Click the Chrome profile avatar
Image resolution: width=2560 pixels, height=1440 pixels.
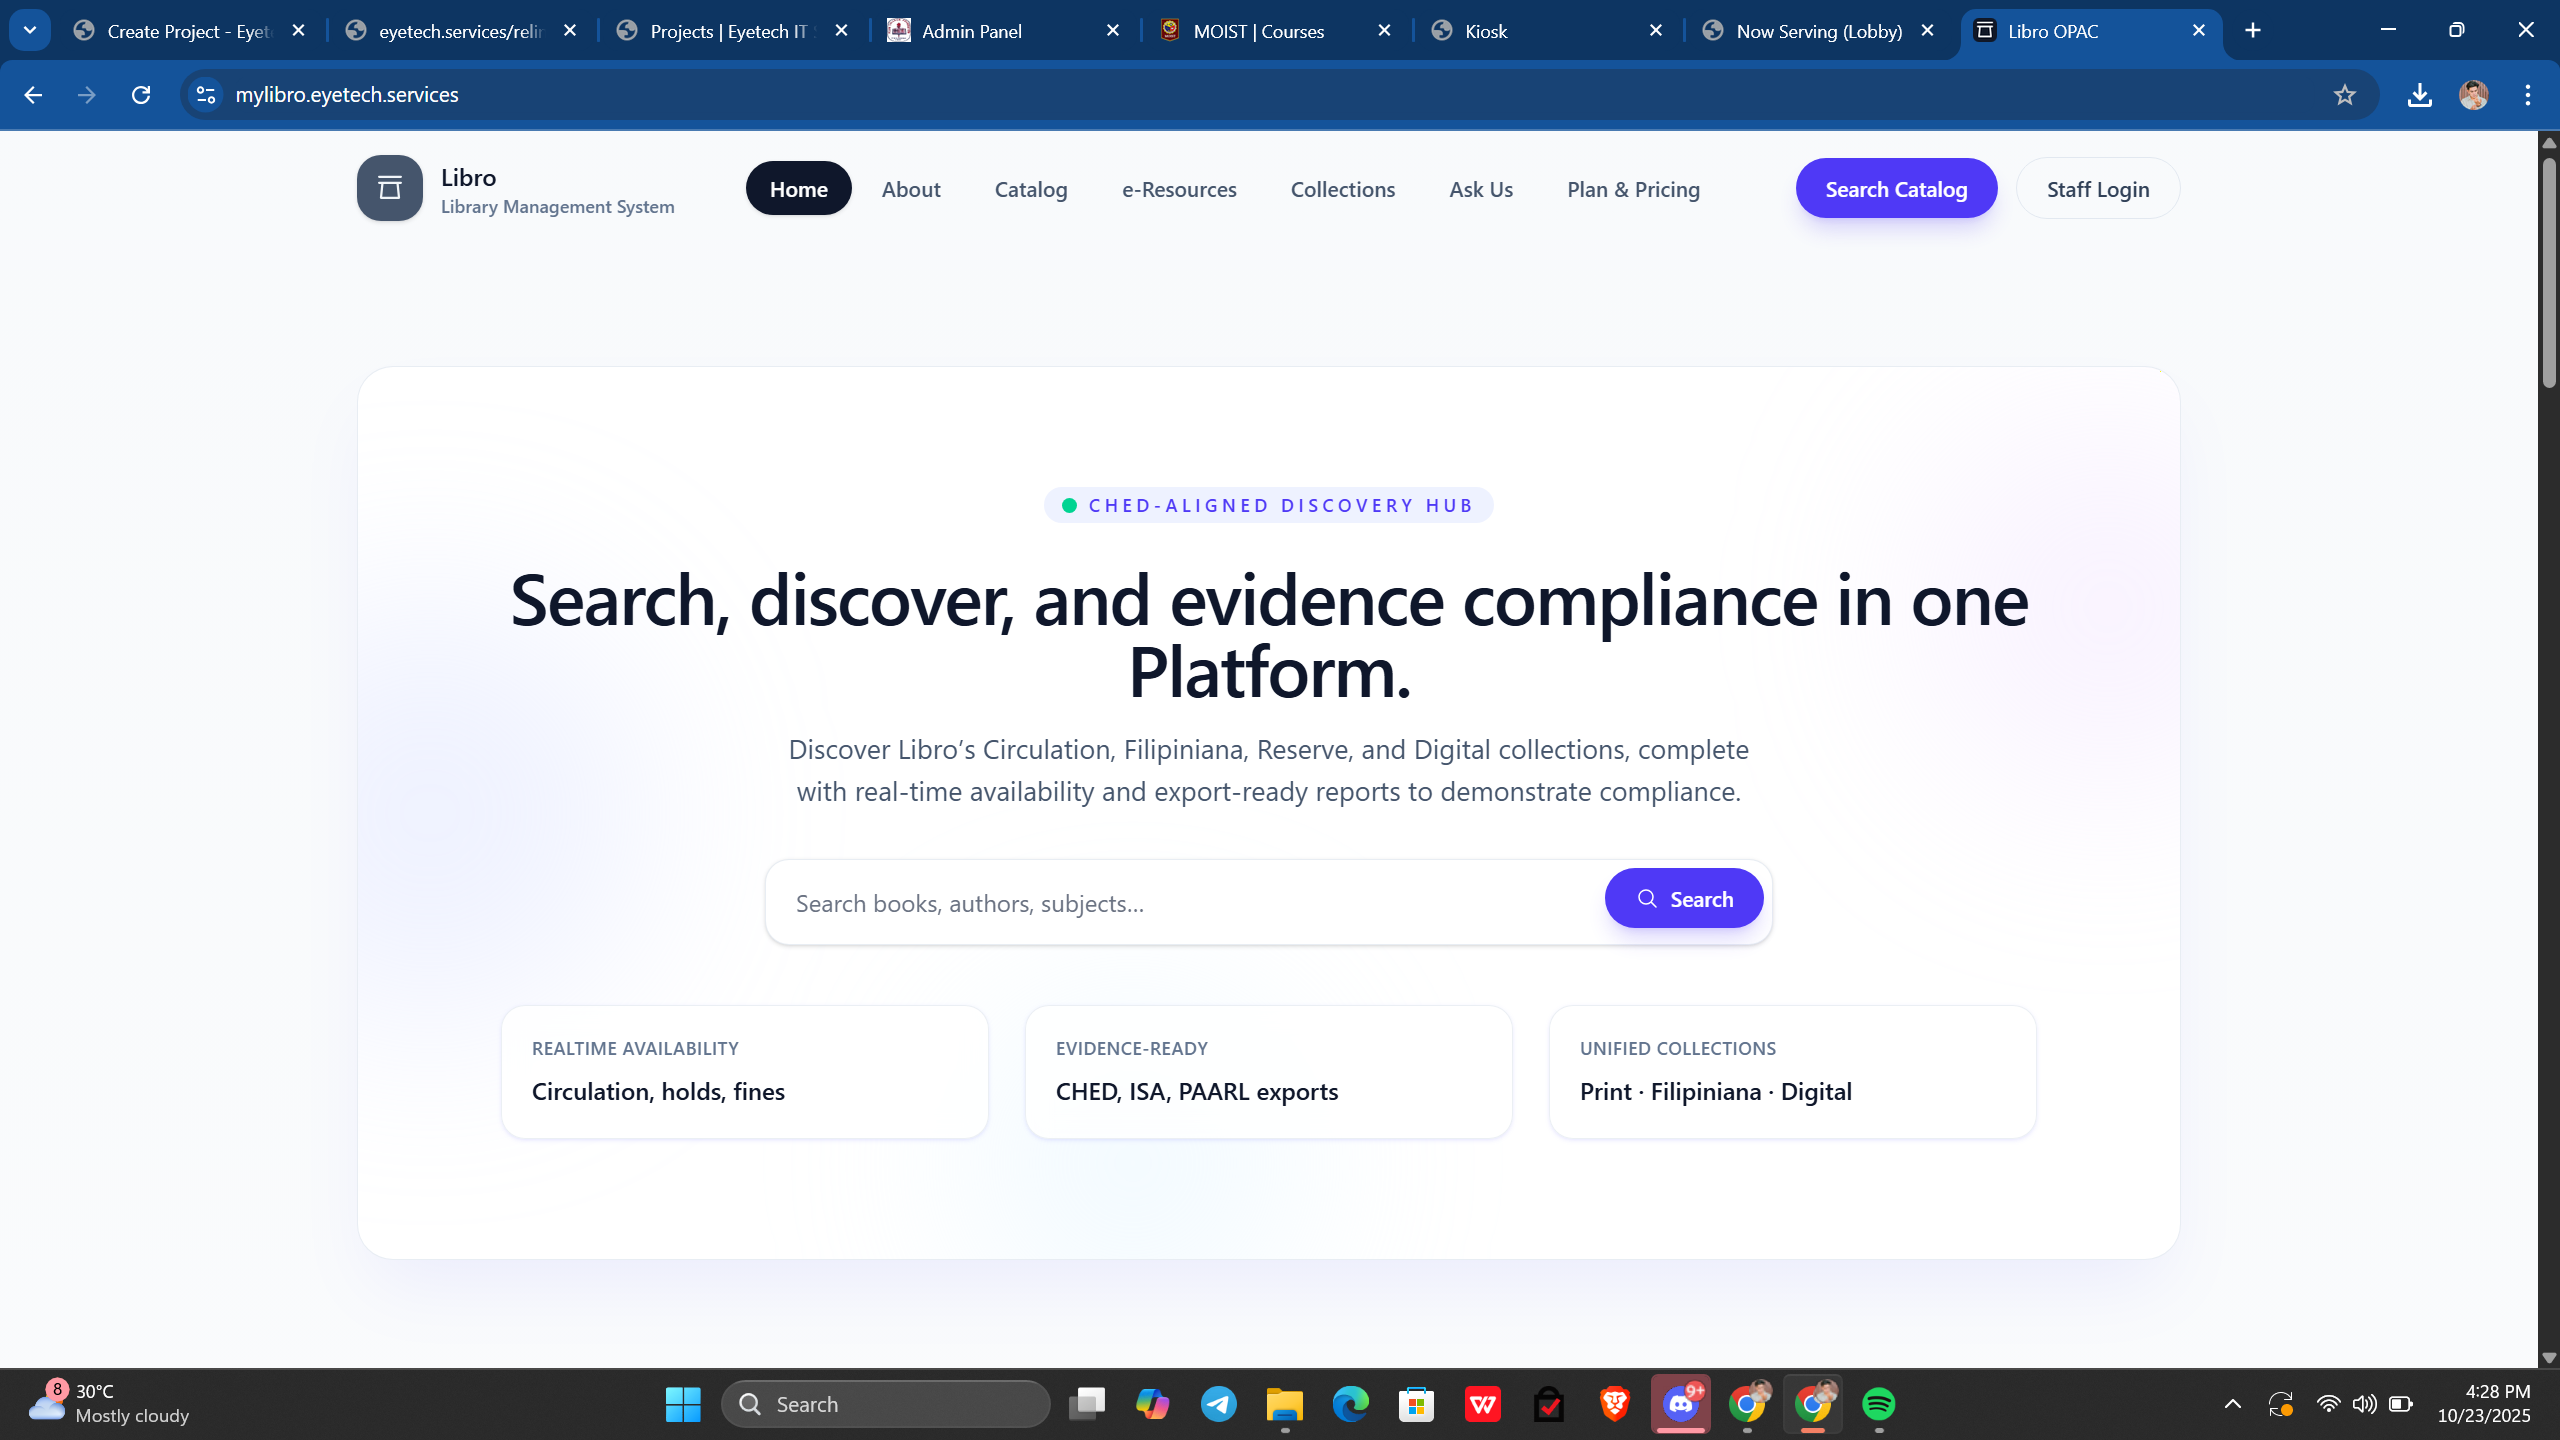point(2473,95)
